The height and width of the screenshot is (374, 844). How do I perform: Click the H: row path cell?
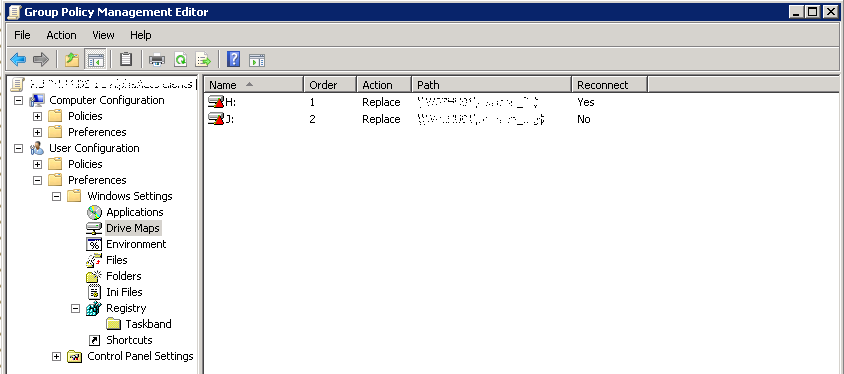point(478,102)
